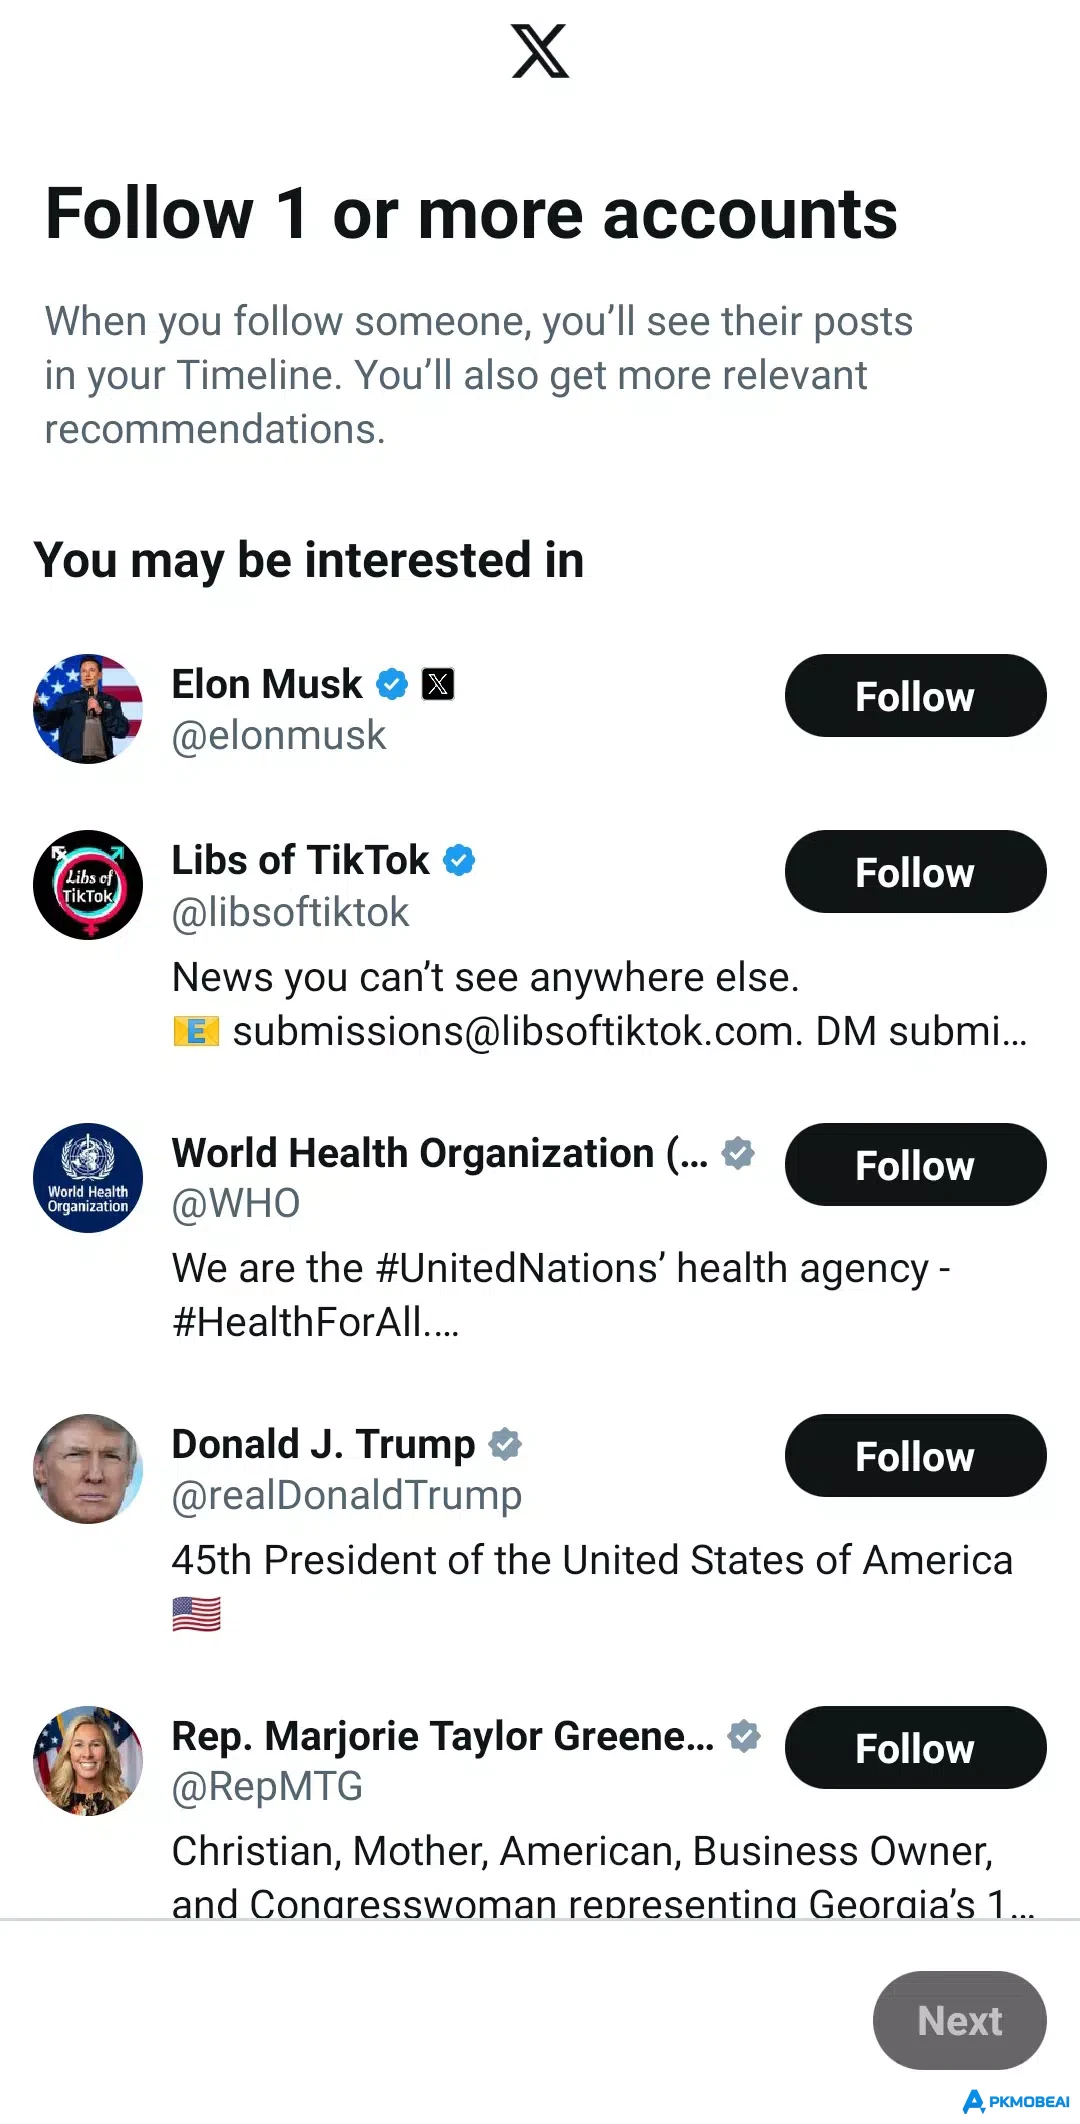Click Elon Musk's blue verified badge
This screenshot has height=2124, width=1080.
pyautogui.click(x=392, y=685)
